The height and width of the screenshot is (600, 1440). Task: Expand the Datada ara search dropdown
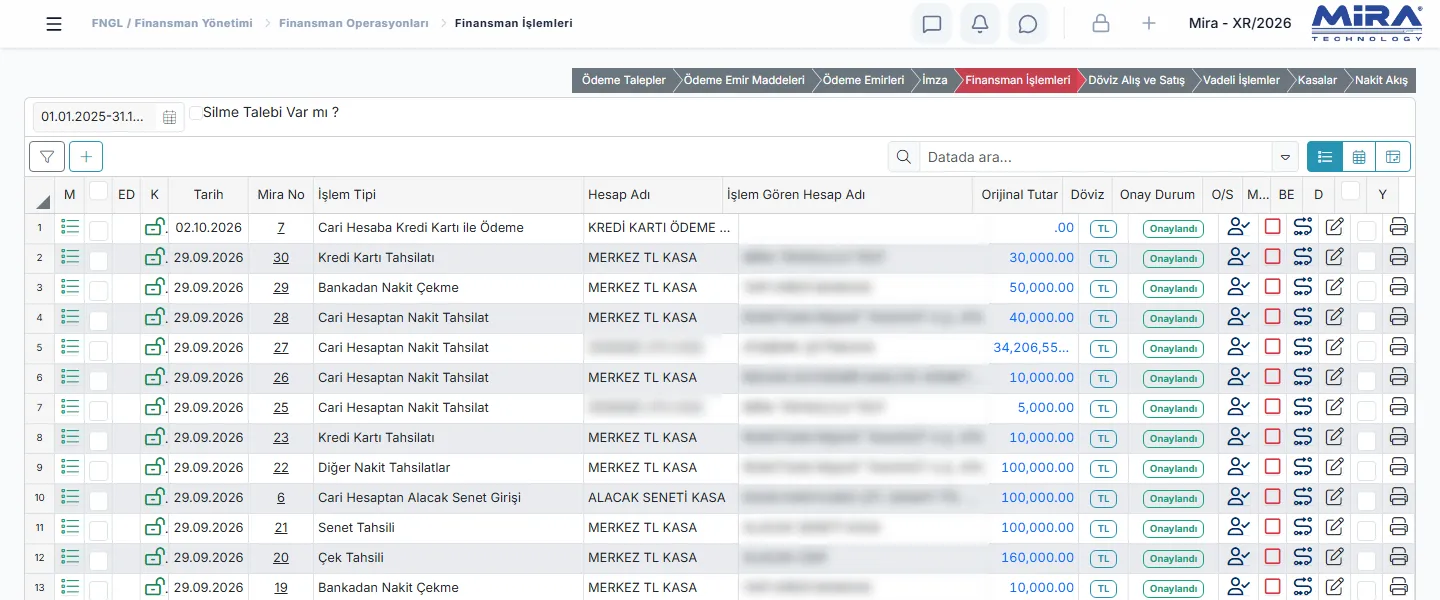(1285, 157)
